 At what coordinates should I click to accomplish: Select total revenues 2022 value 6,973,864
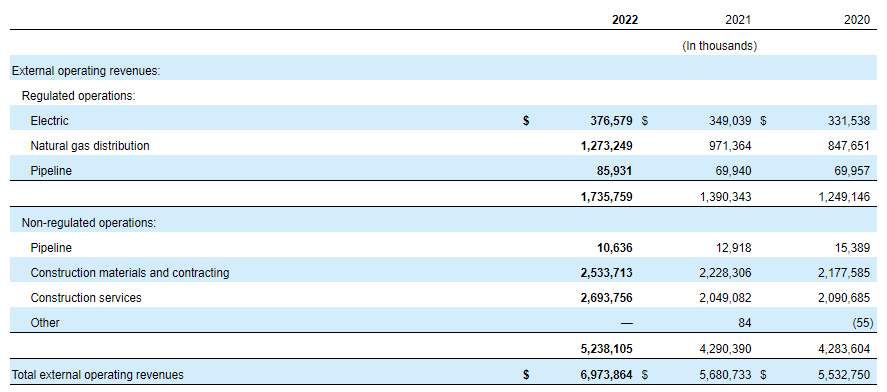click(x=606, y=374)
